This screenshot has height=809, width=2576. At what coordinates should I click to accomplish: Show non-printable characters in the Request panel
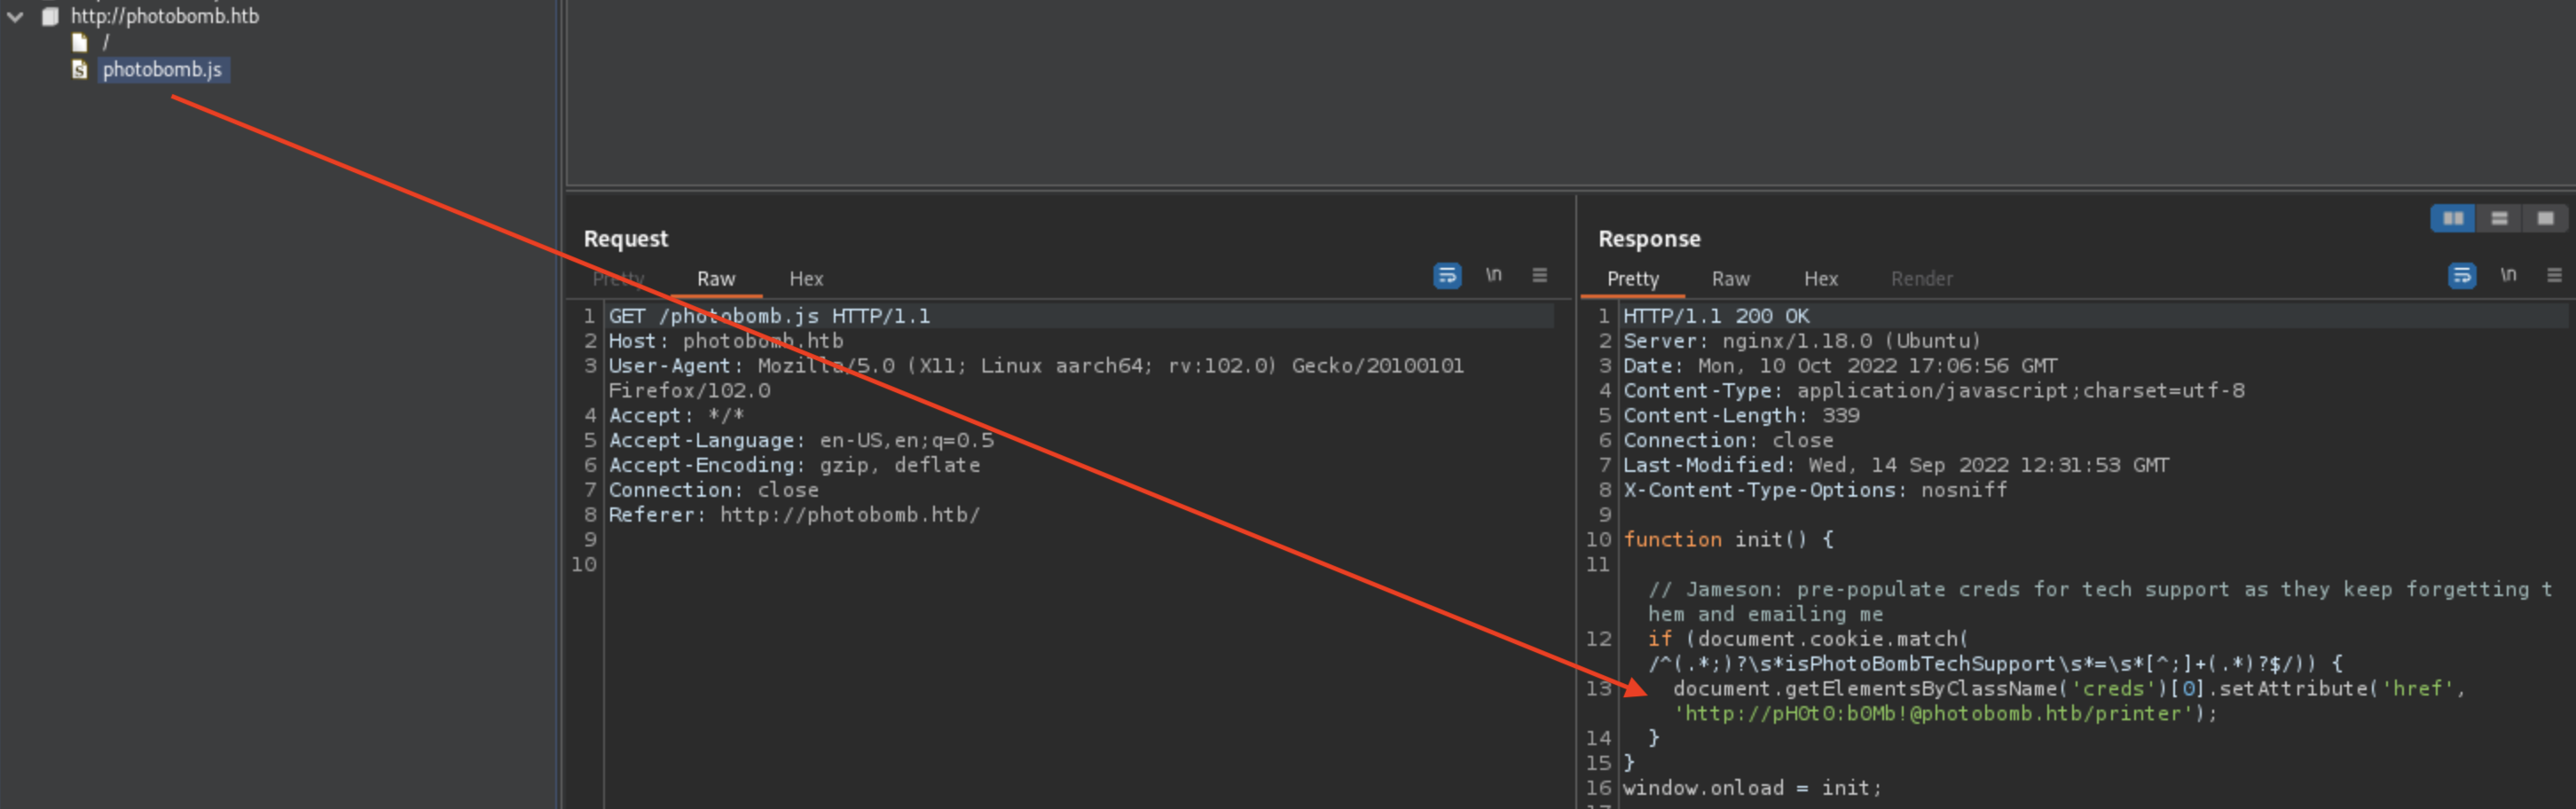coord(1493,276)
